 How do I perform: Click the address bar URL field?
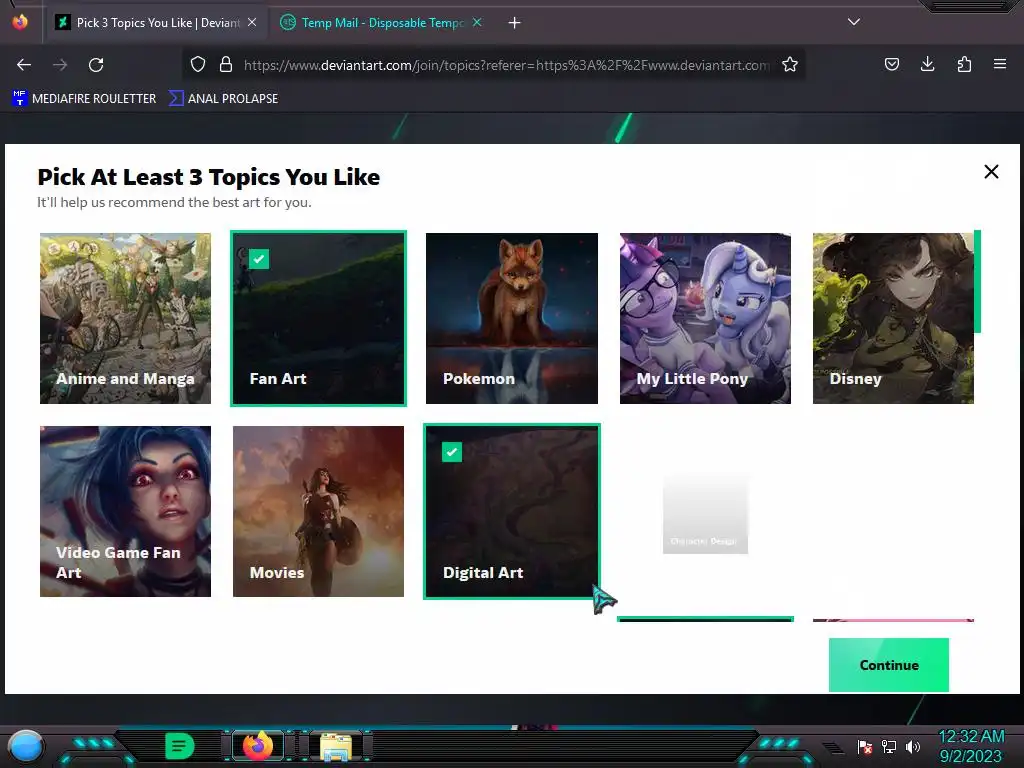(x=506, y=65)
